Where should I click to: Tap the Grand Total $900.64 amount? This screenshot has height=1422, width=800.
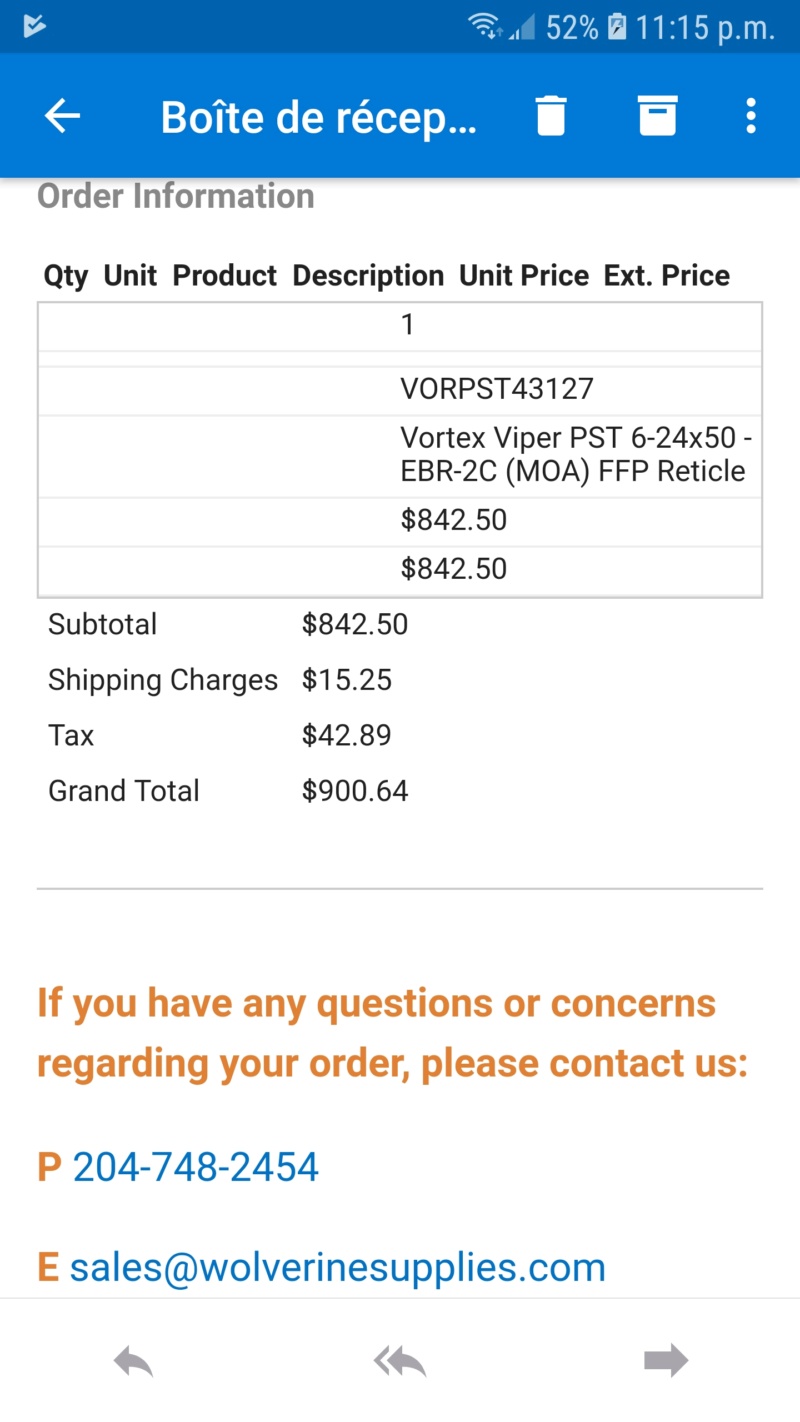point(355,791)
